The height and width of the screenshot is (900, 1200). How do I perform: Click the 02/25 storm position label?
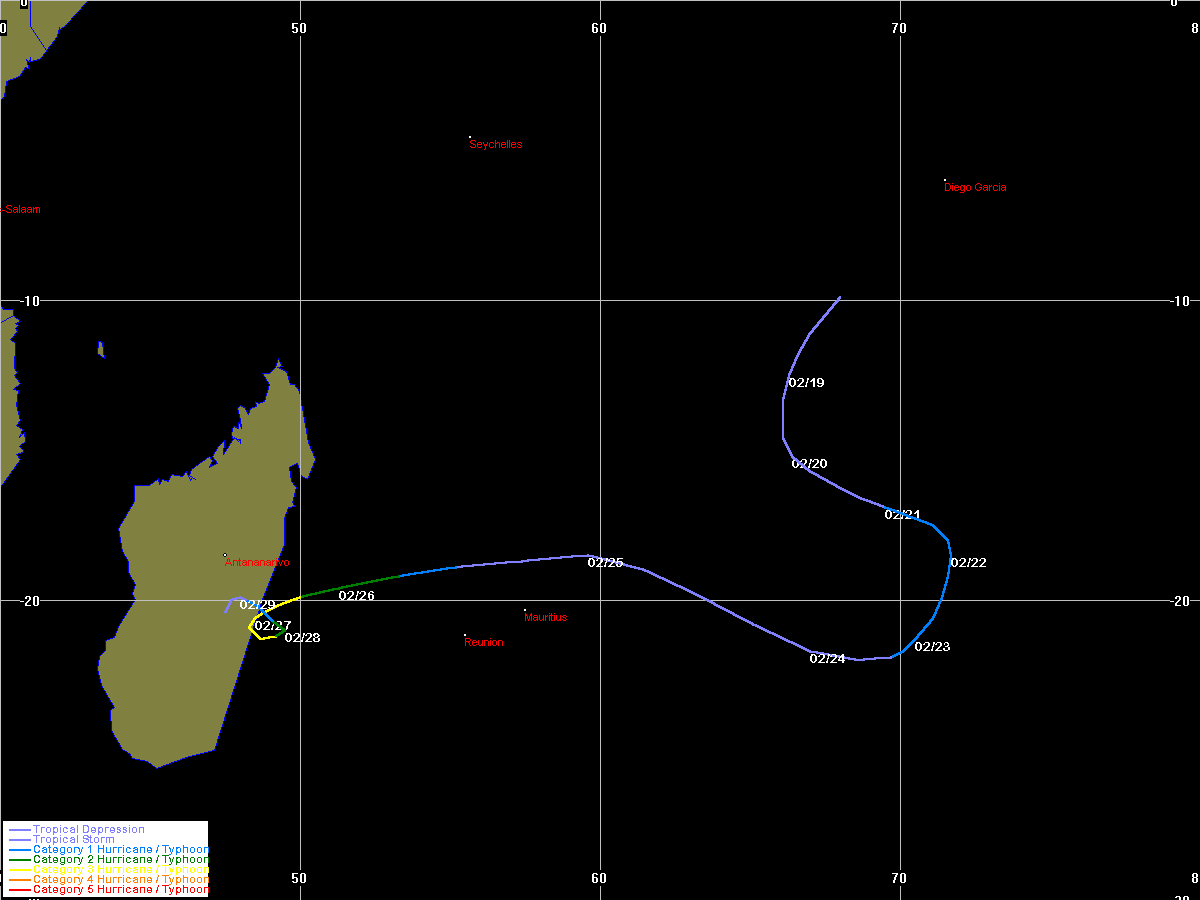pos(605,563)
